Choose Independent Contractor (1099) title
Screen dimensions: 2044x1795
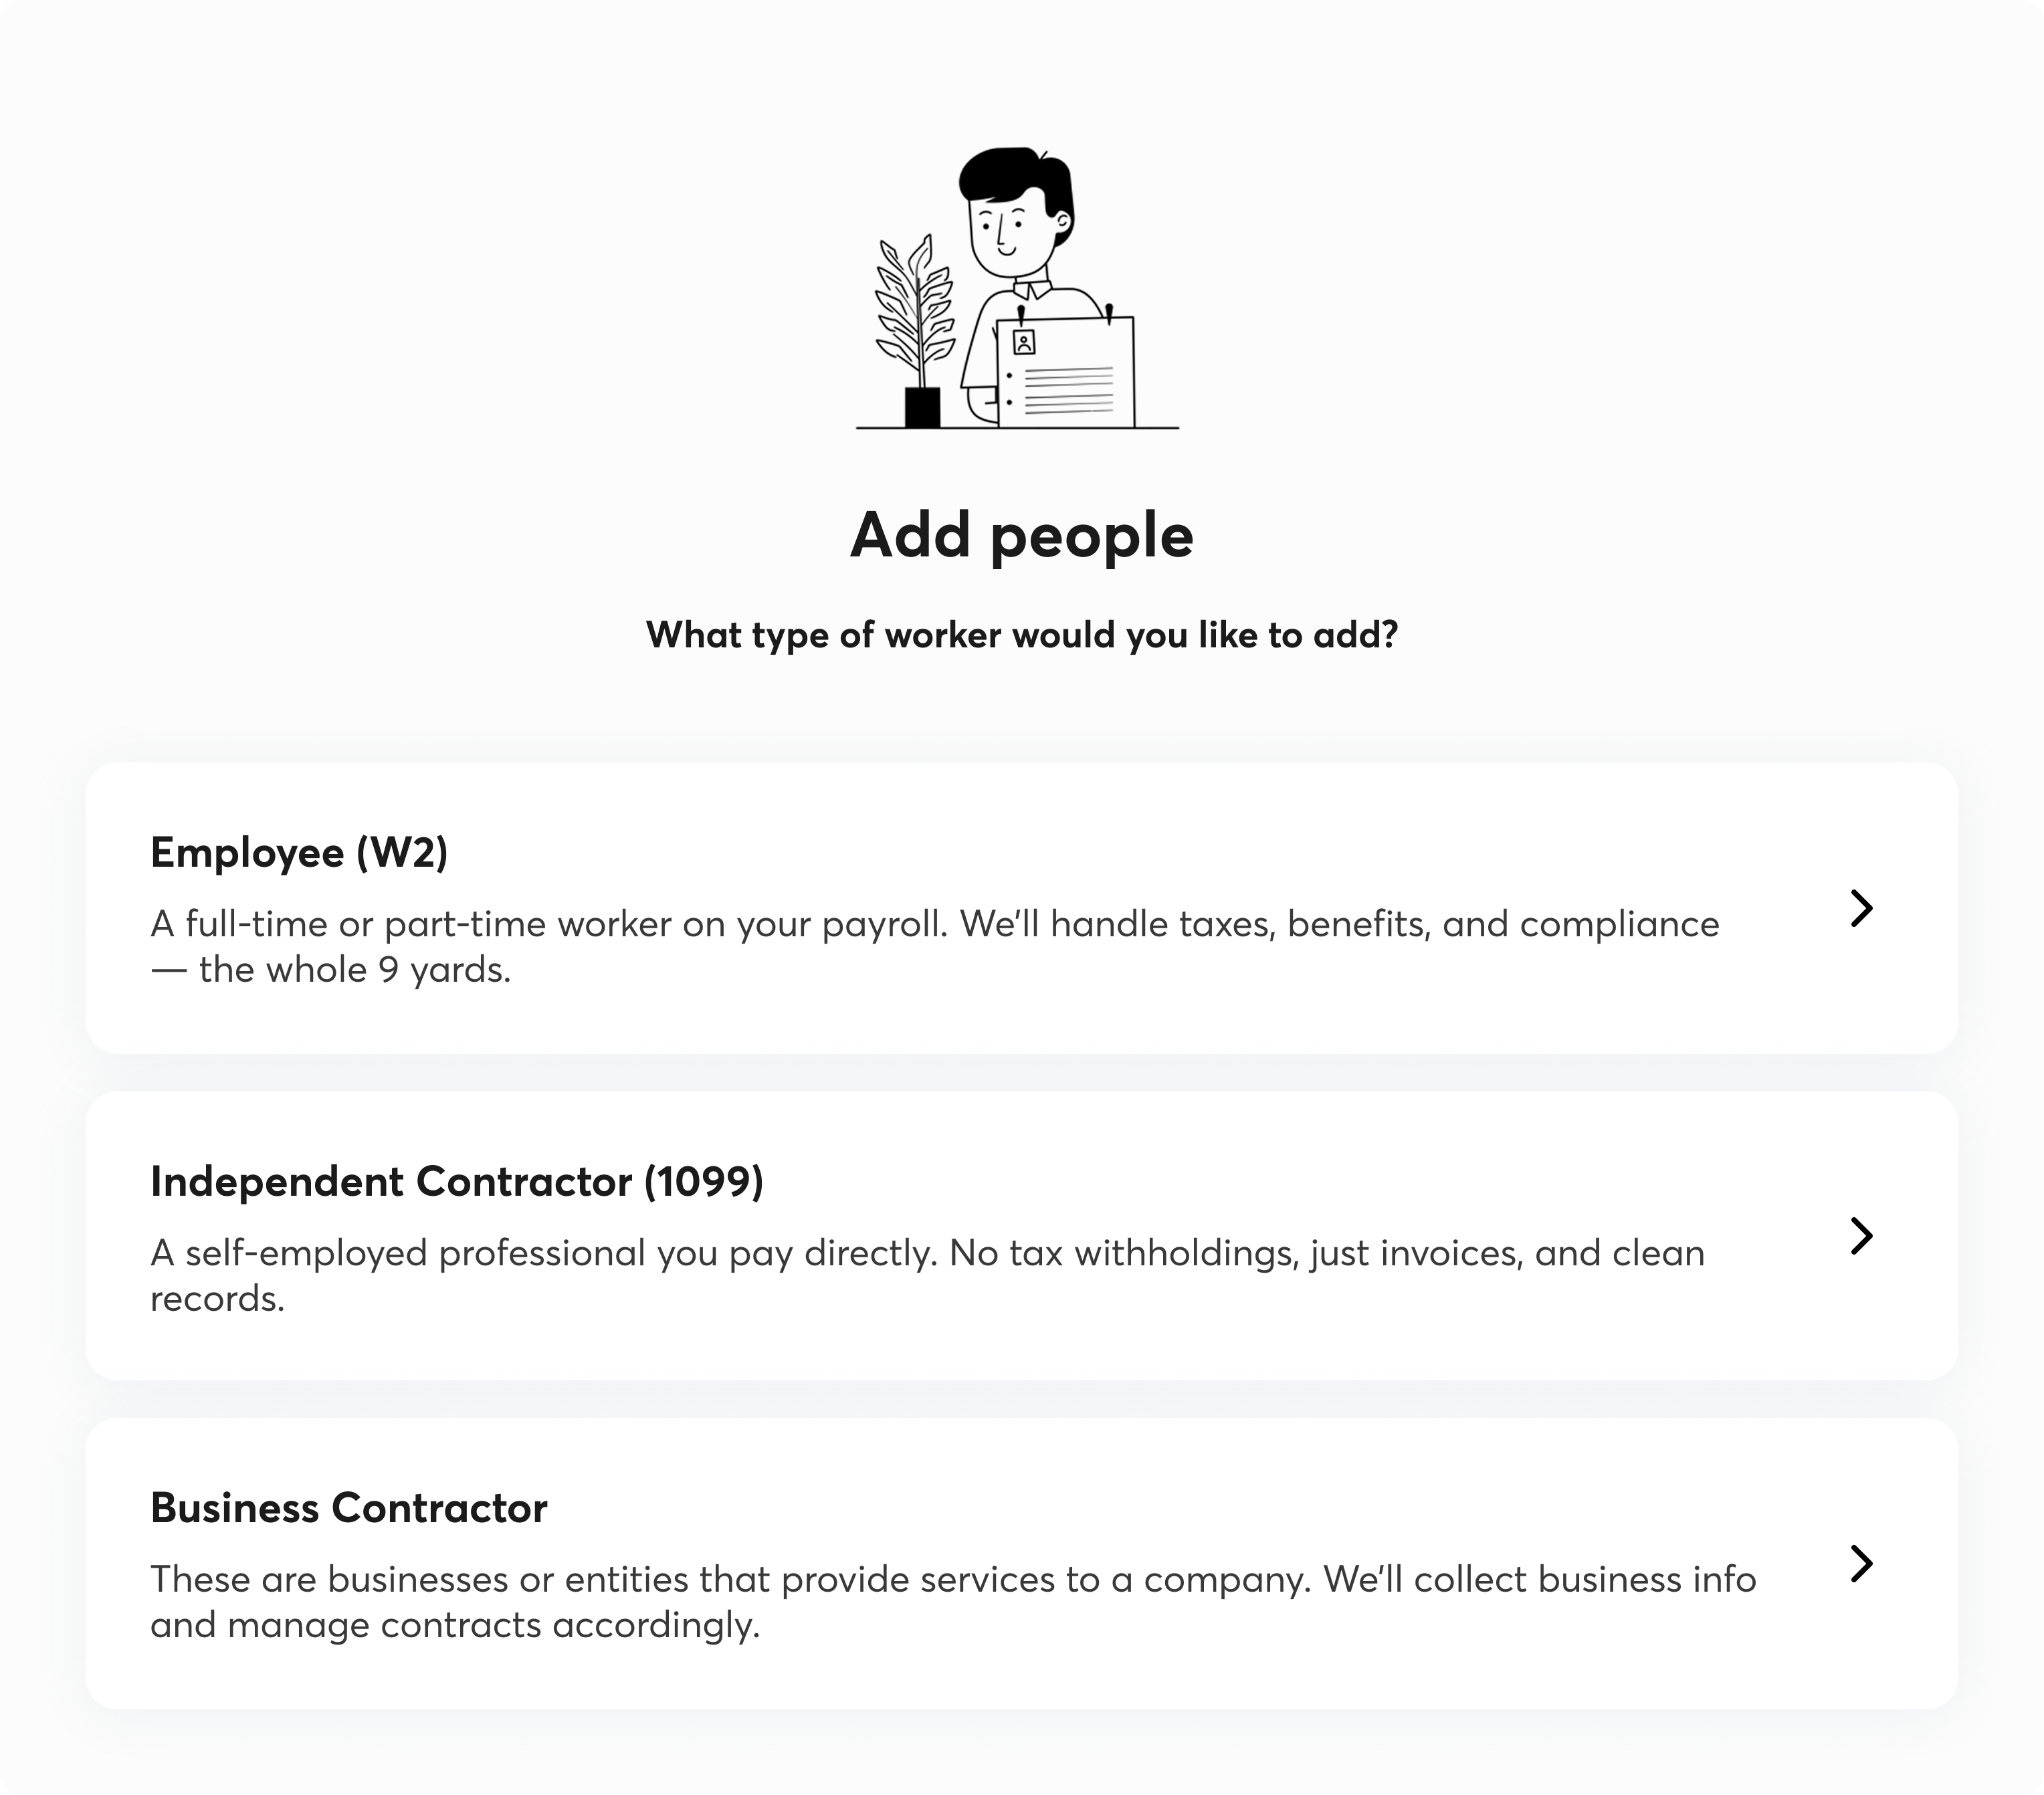point(456,1181)
